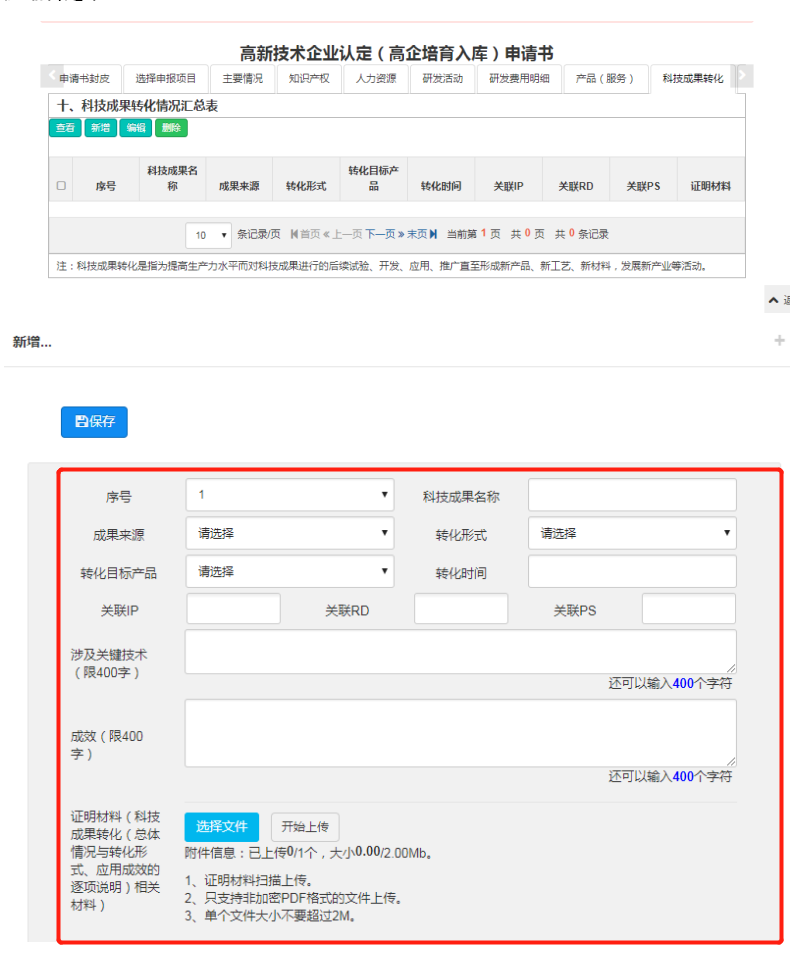Image resolution: width=803 pixels, height=960 pixels.
Task: Click 选择文件 to choose an upload file
Action: click(x=221, y=826)
